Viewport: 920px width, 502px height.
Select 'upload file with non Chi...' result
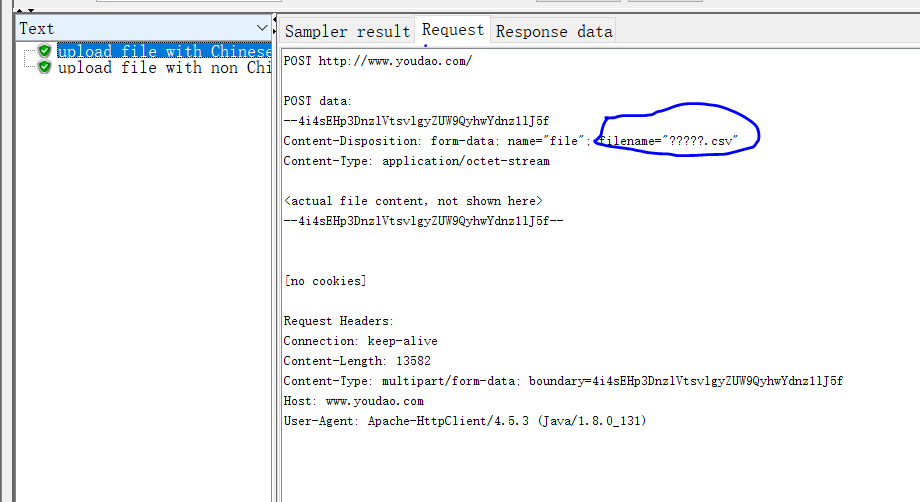[x=164, y=68]
